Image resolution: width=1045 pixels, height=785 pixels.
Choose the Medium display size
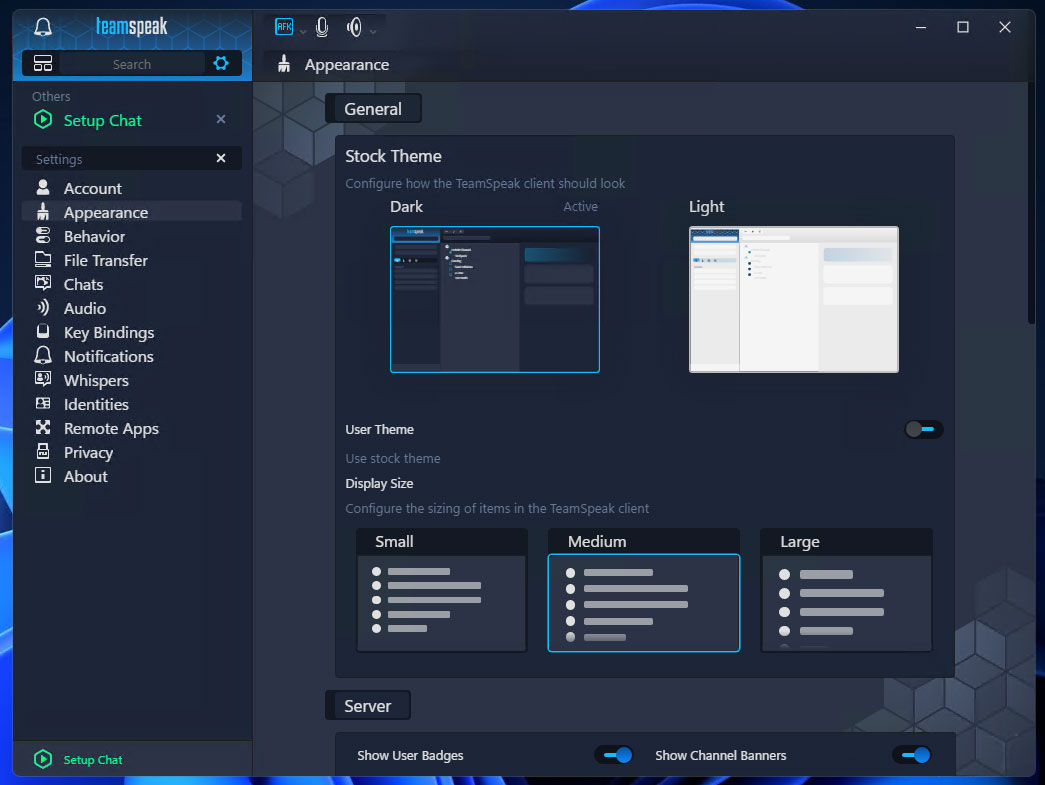pos(644,590)
